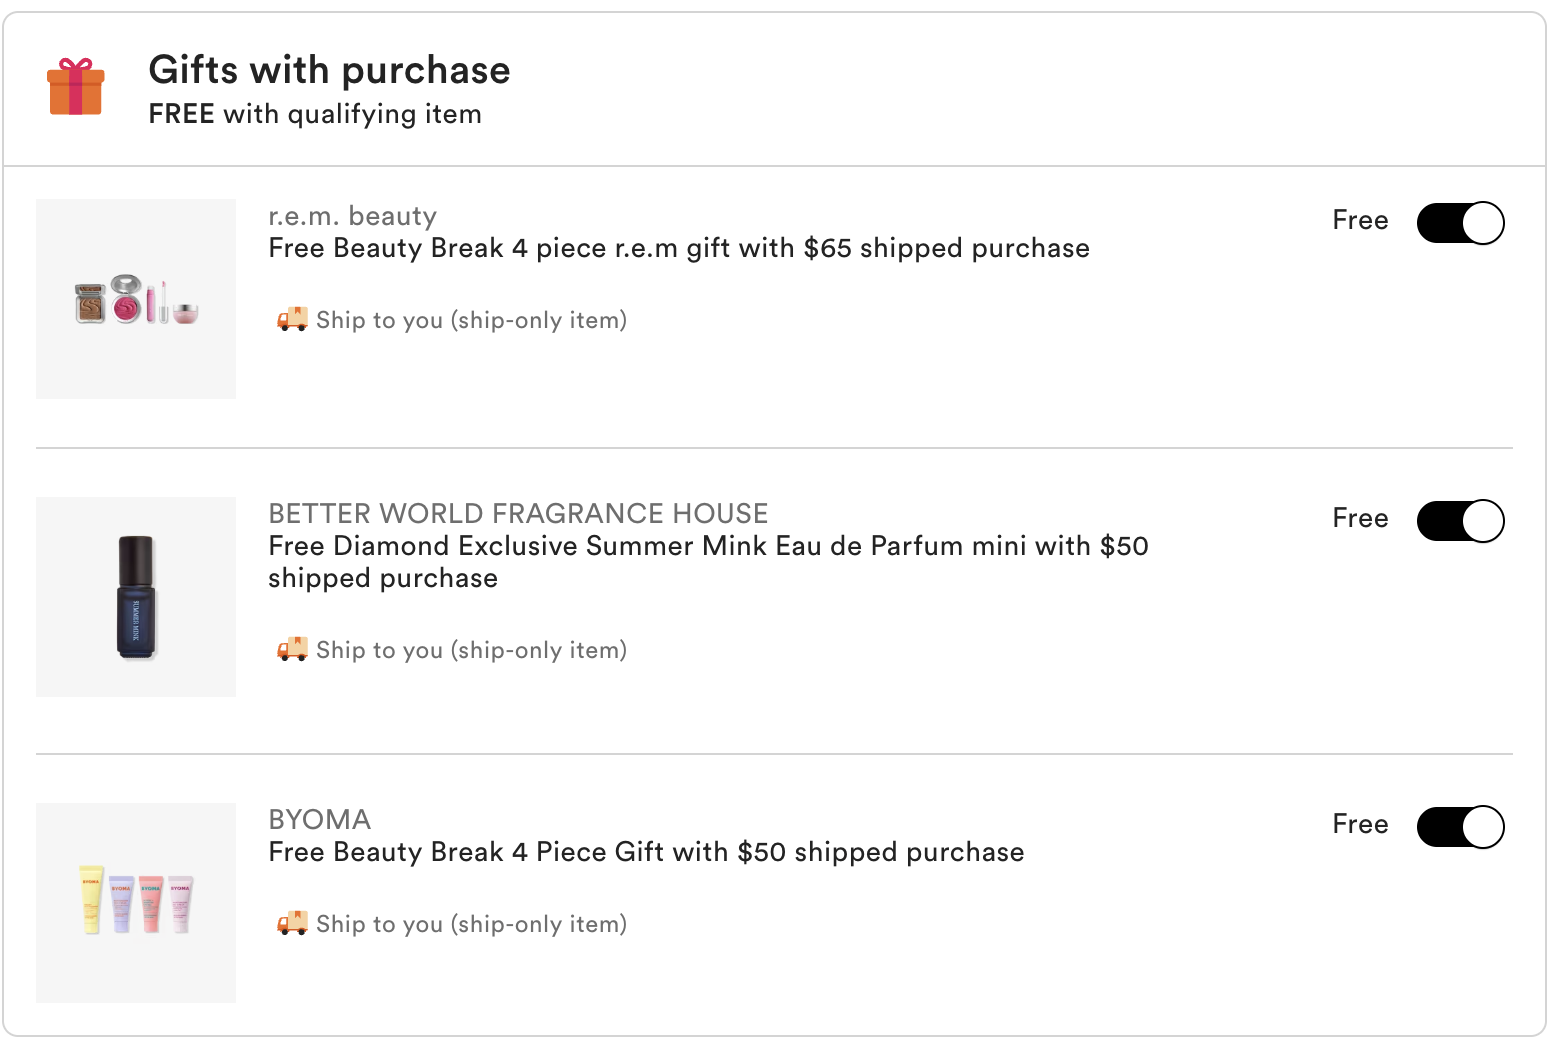This screenshot has height=1040, width=1560.
Task: Switch off the BYOMA 4 Piece Gift
Action: [x=1460, y=826]
